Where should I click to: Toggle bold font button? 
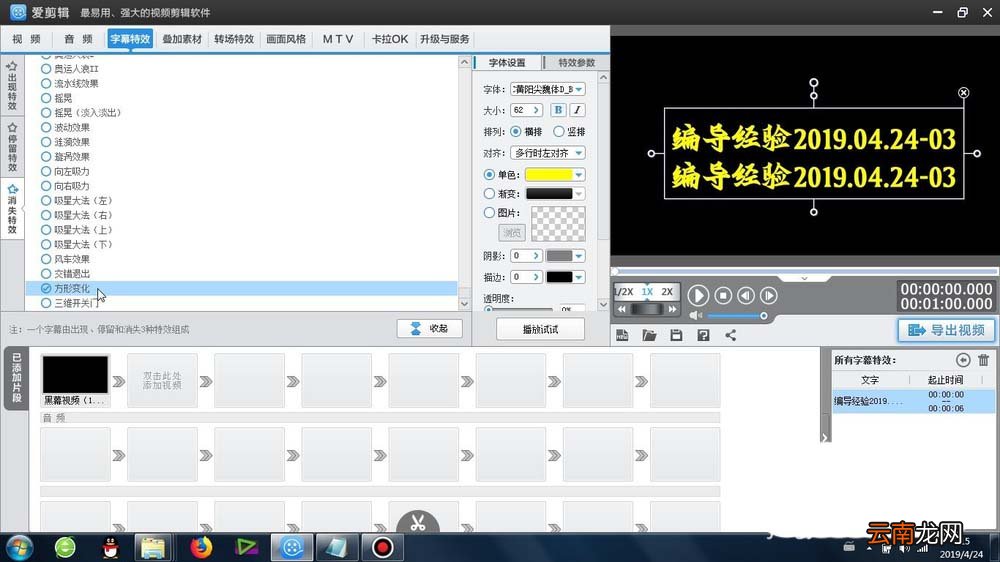pos(558,110)
